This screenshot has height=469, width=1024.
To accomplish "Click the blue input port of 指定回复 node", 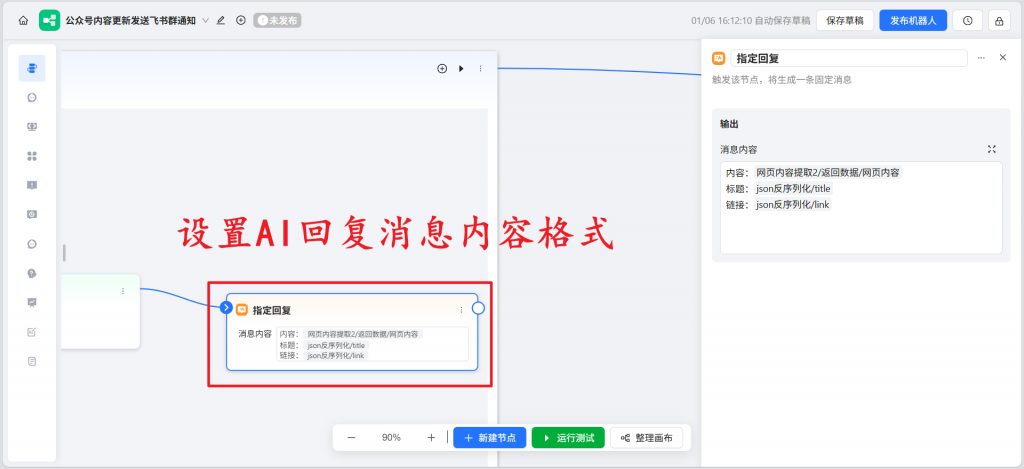I will 227,308.
